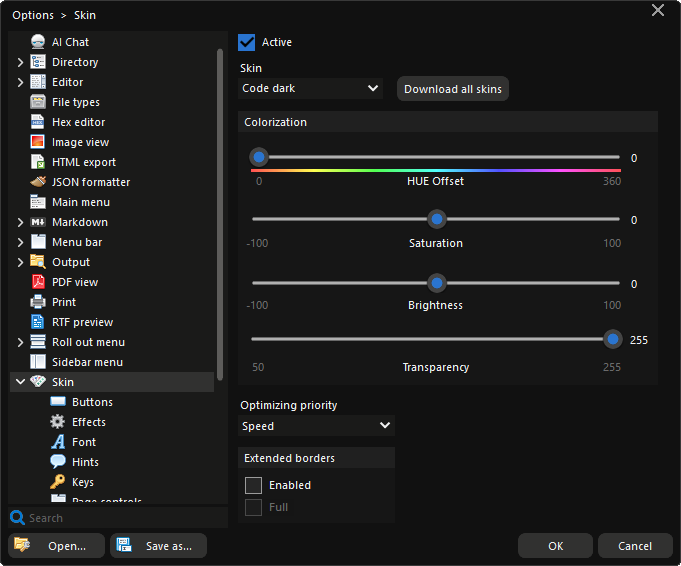Click the Search magnifier icon
The width and height of the screenshot is (681, 566).
click(17, 518)
